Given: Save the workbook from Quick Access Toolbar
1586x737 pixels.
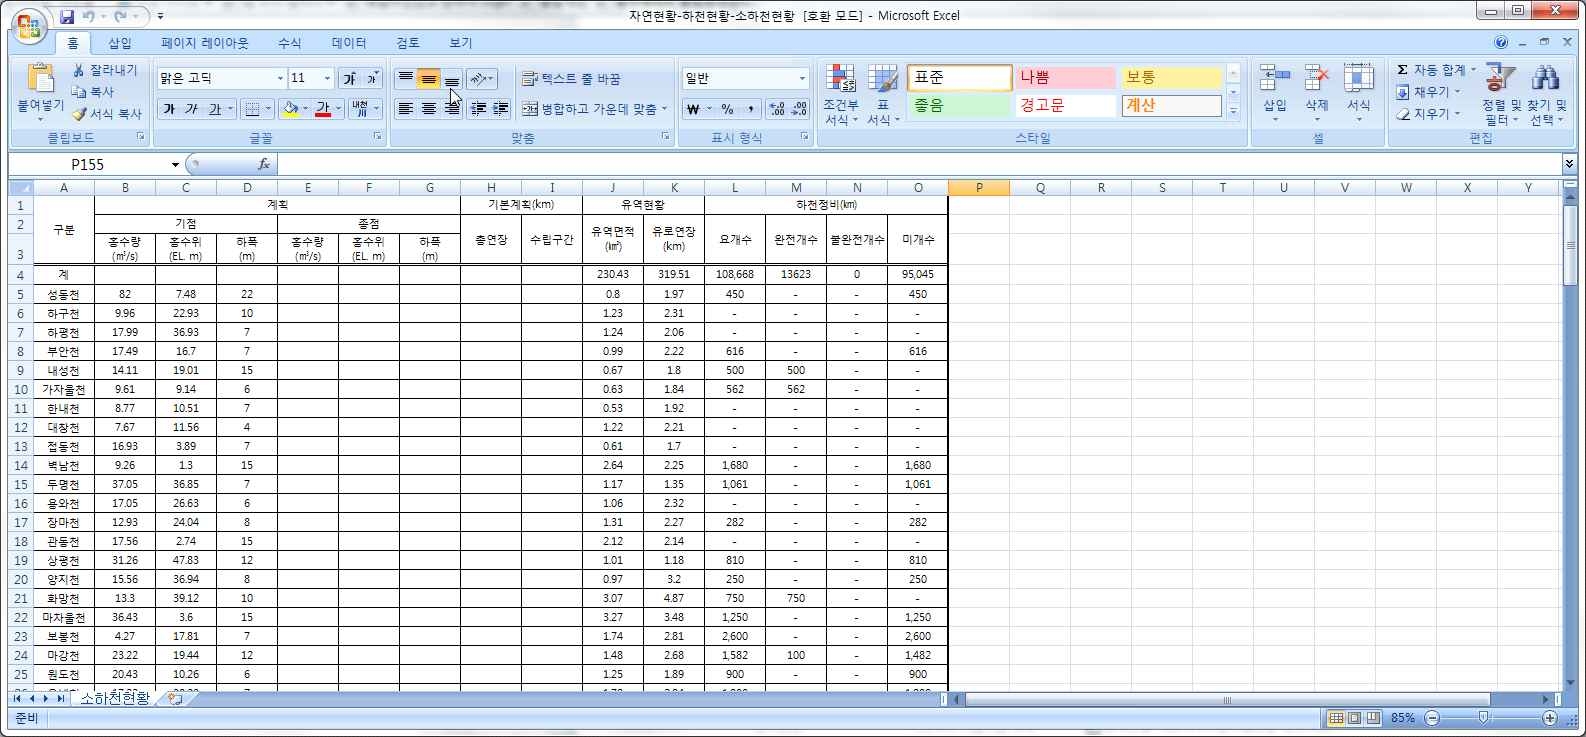Looking at the screenshot, I should pos(67,16).
